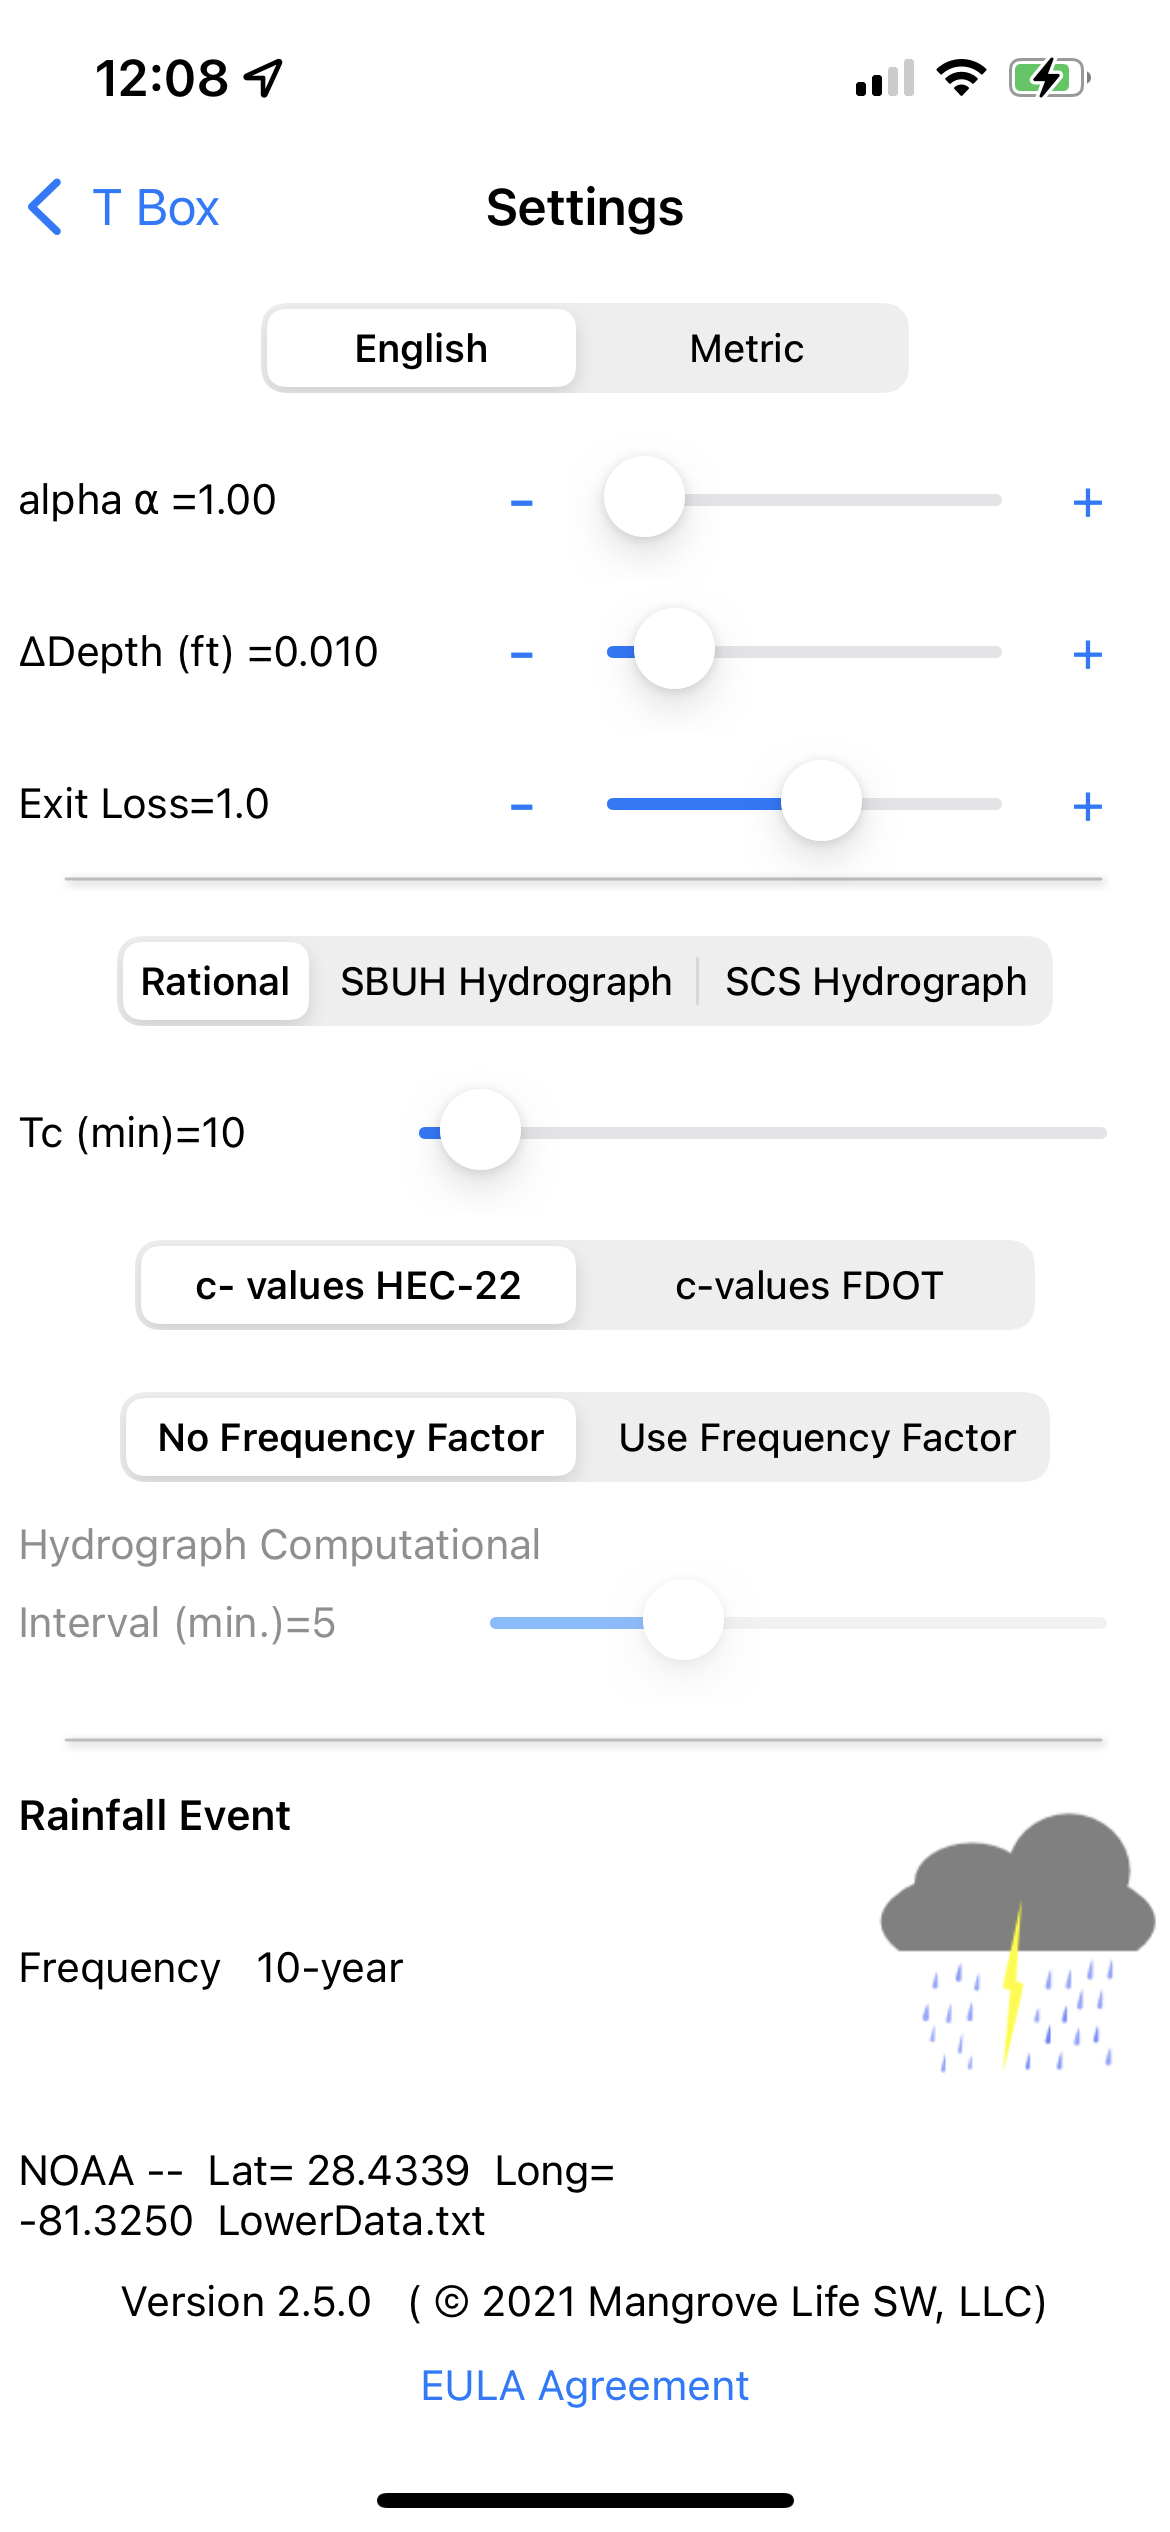Raise Exit Loss with the plus icon
This screenshot has height=2532, width=1170.
pyautogui.click(x=1087, y=807)
